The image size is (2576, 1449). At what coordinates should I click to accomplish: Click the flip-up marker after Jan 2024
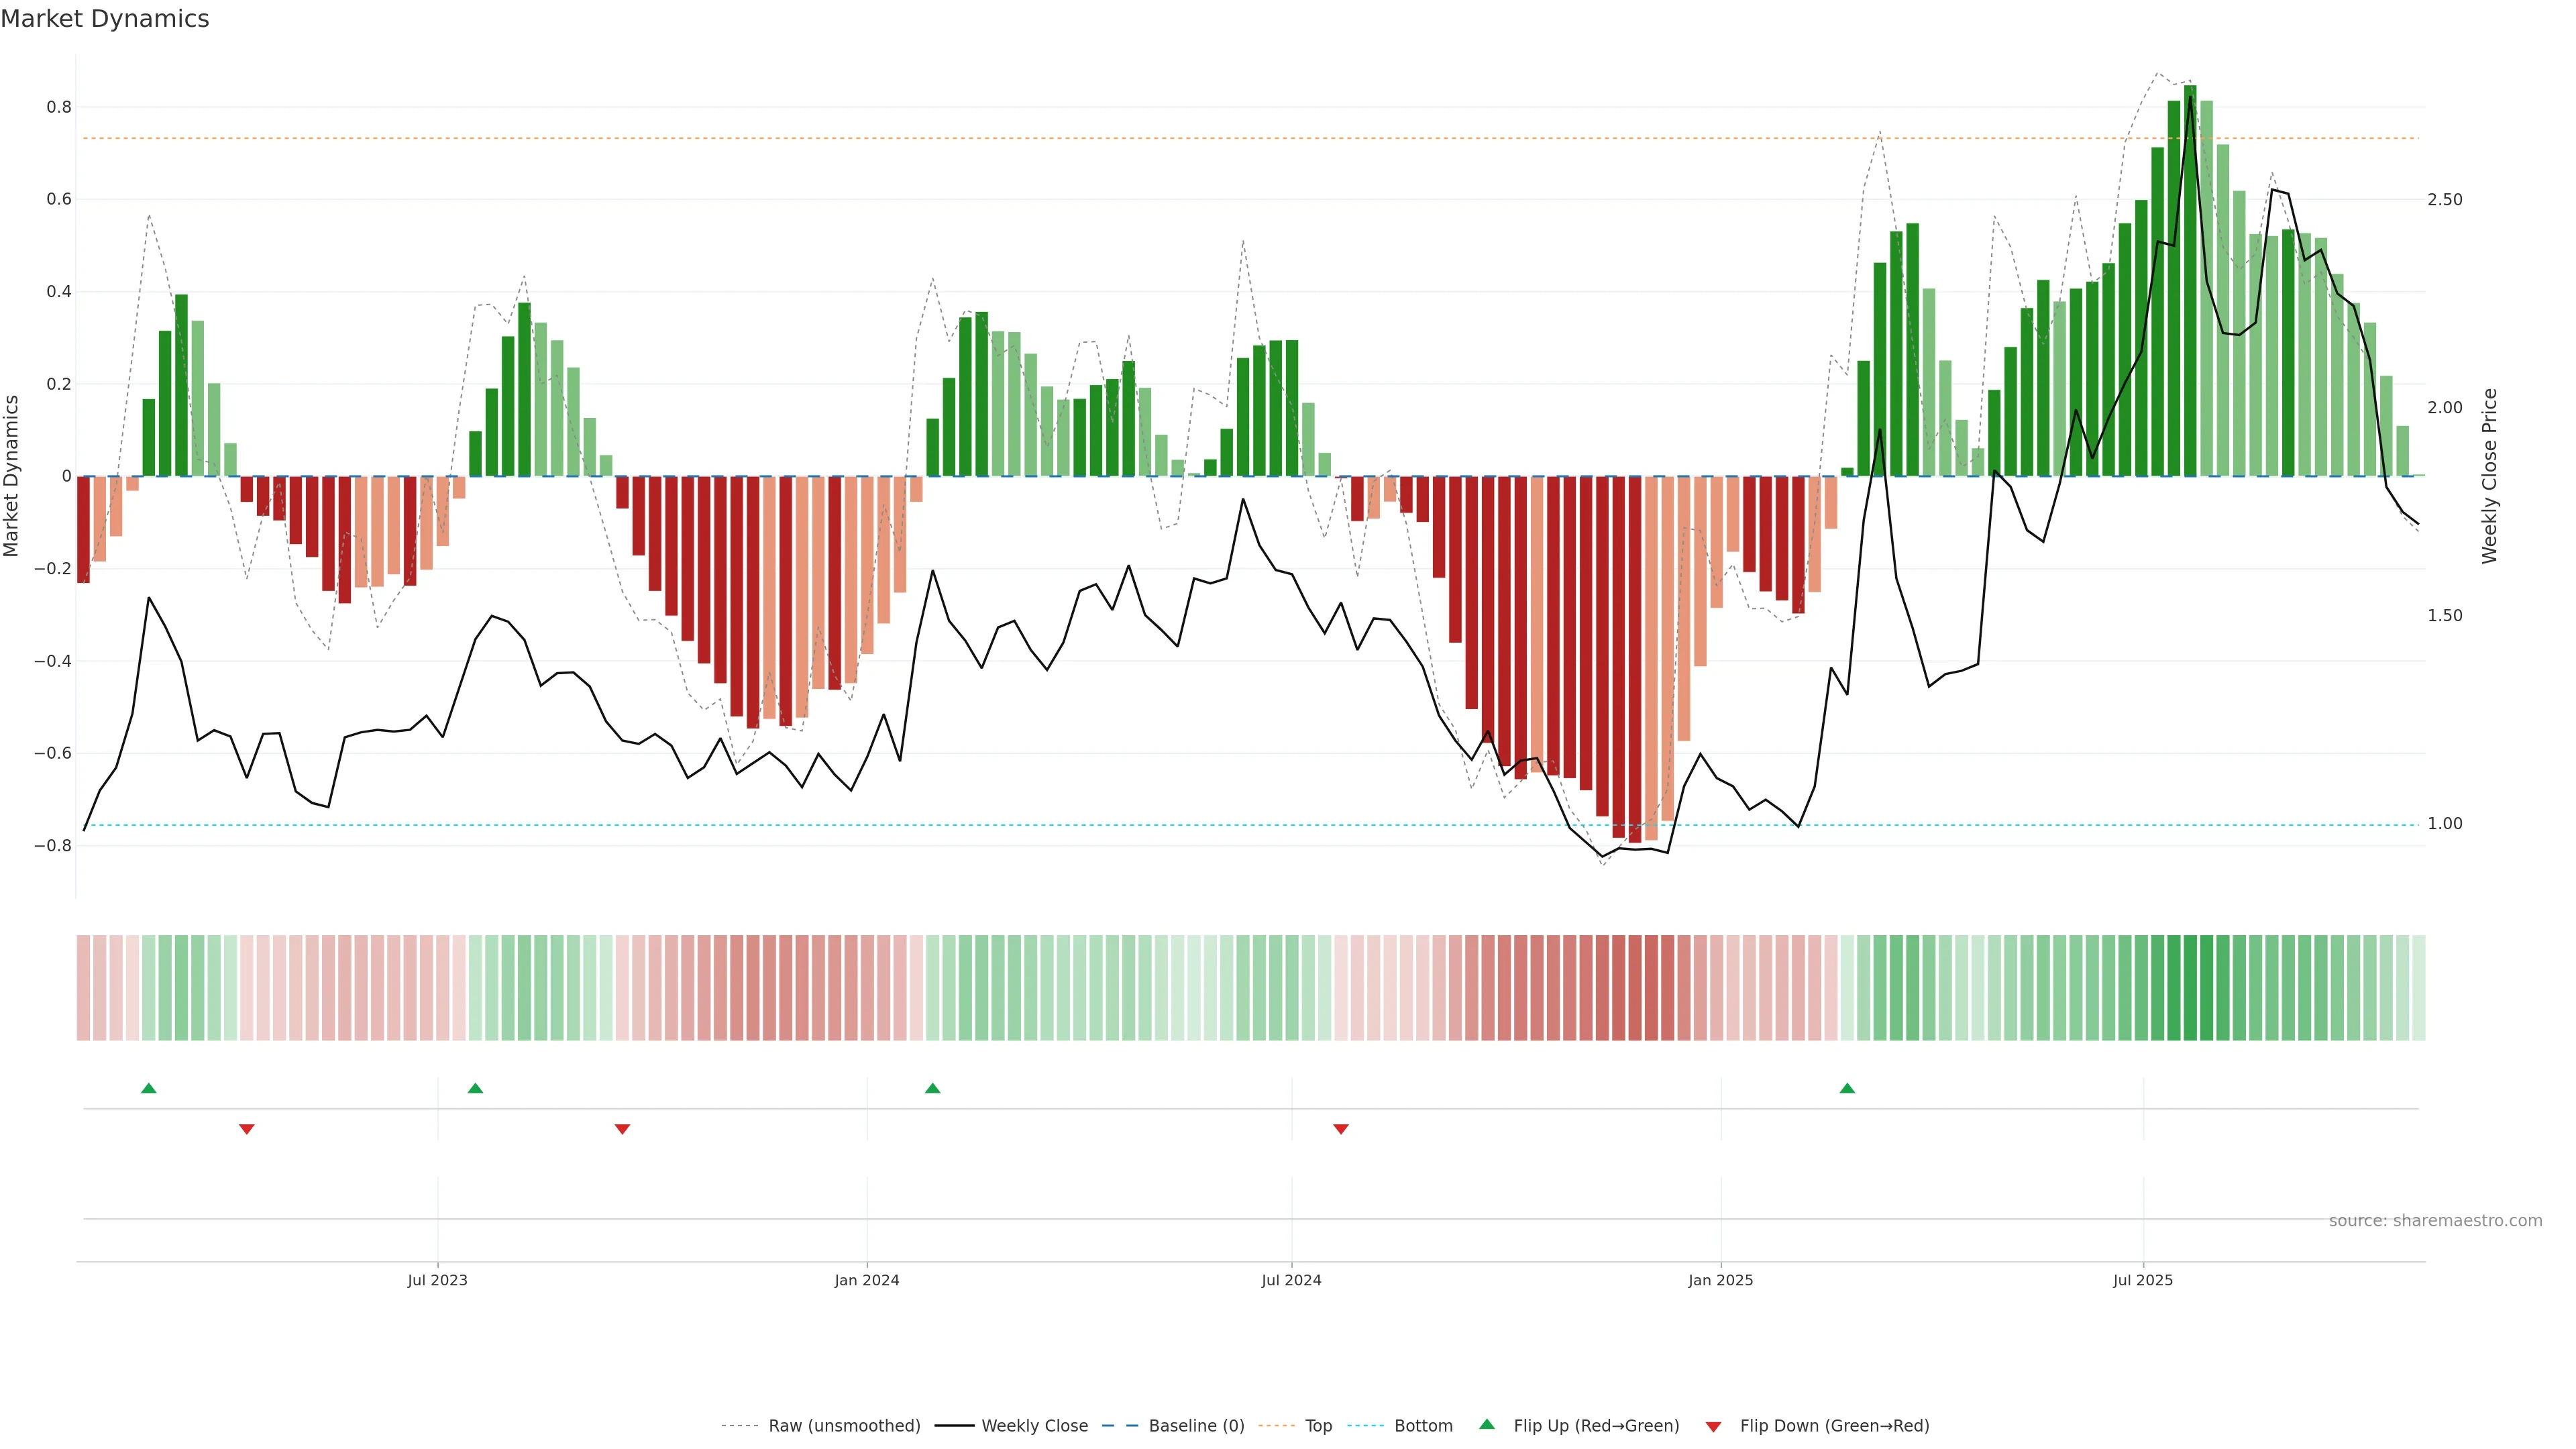[932, 1088]
